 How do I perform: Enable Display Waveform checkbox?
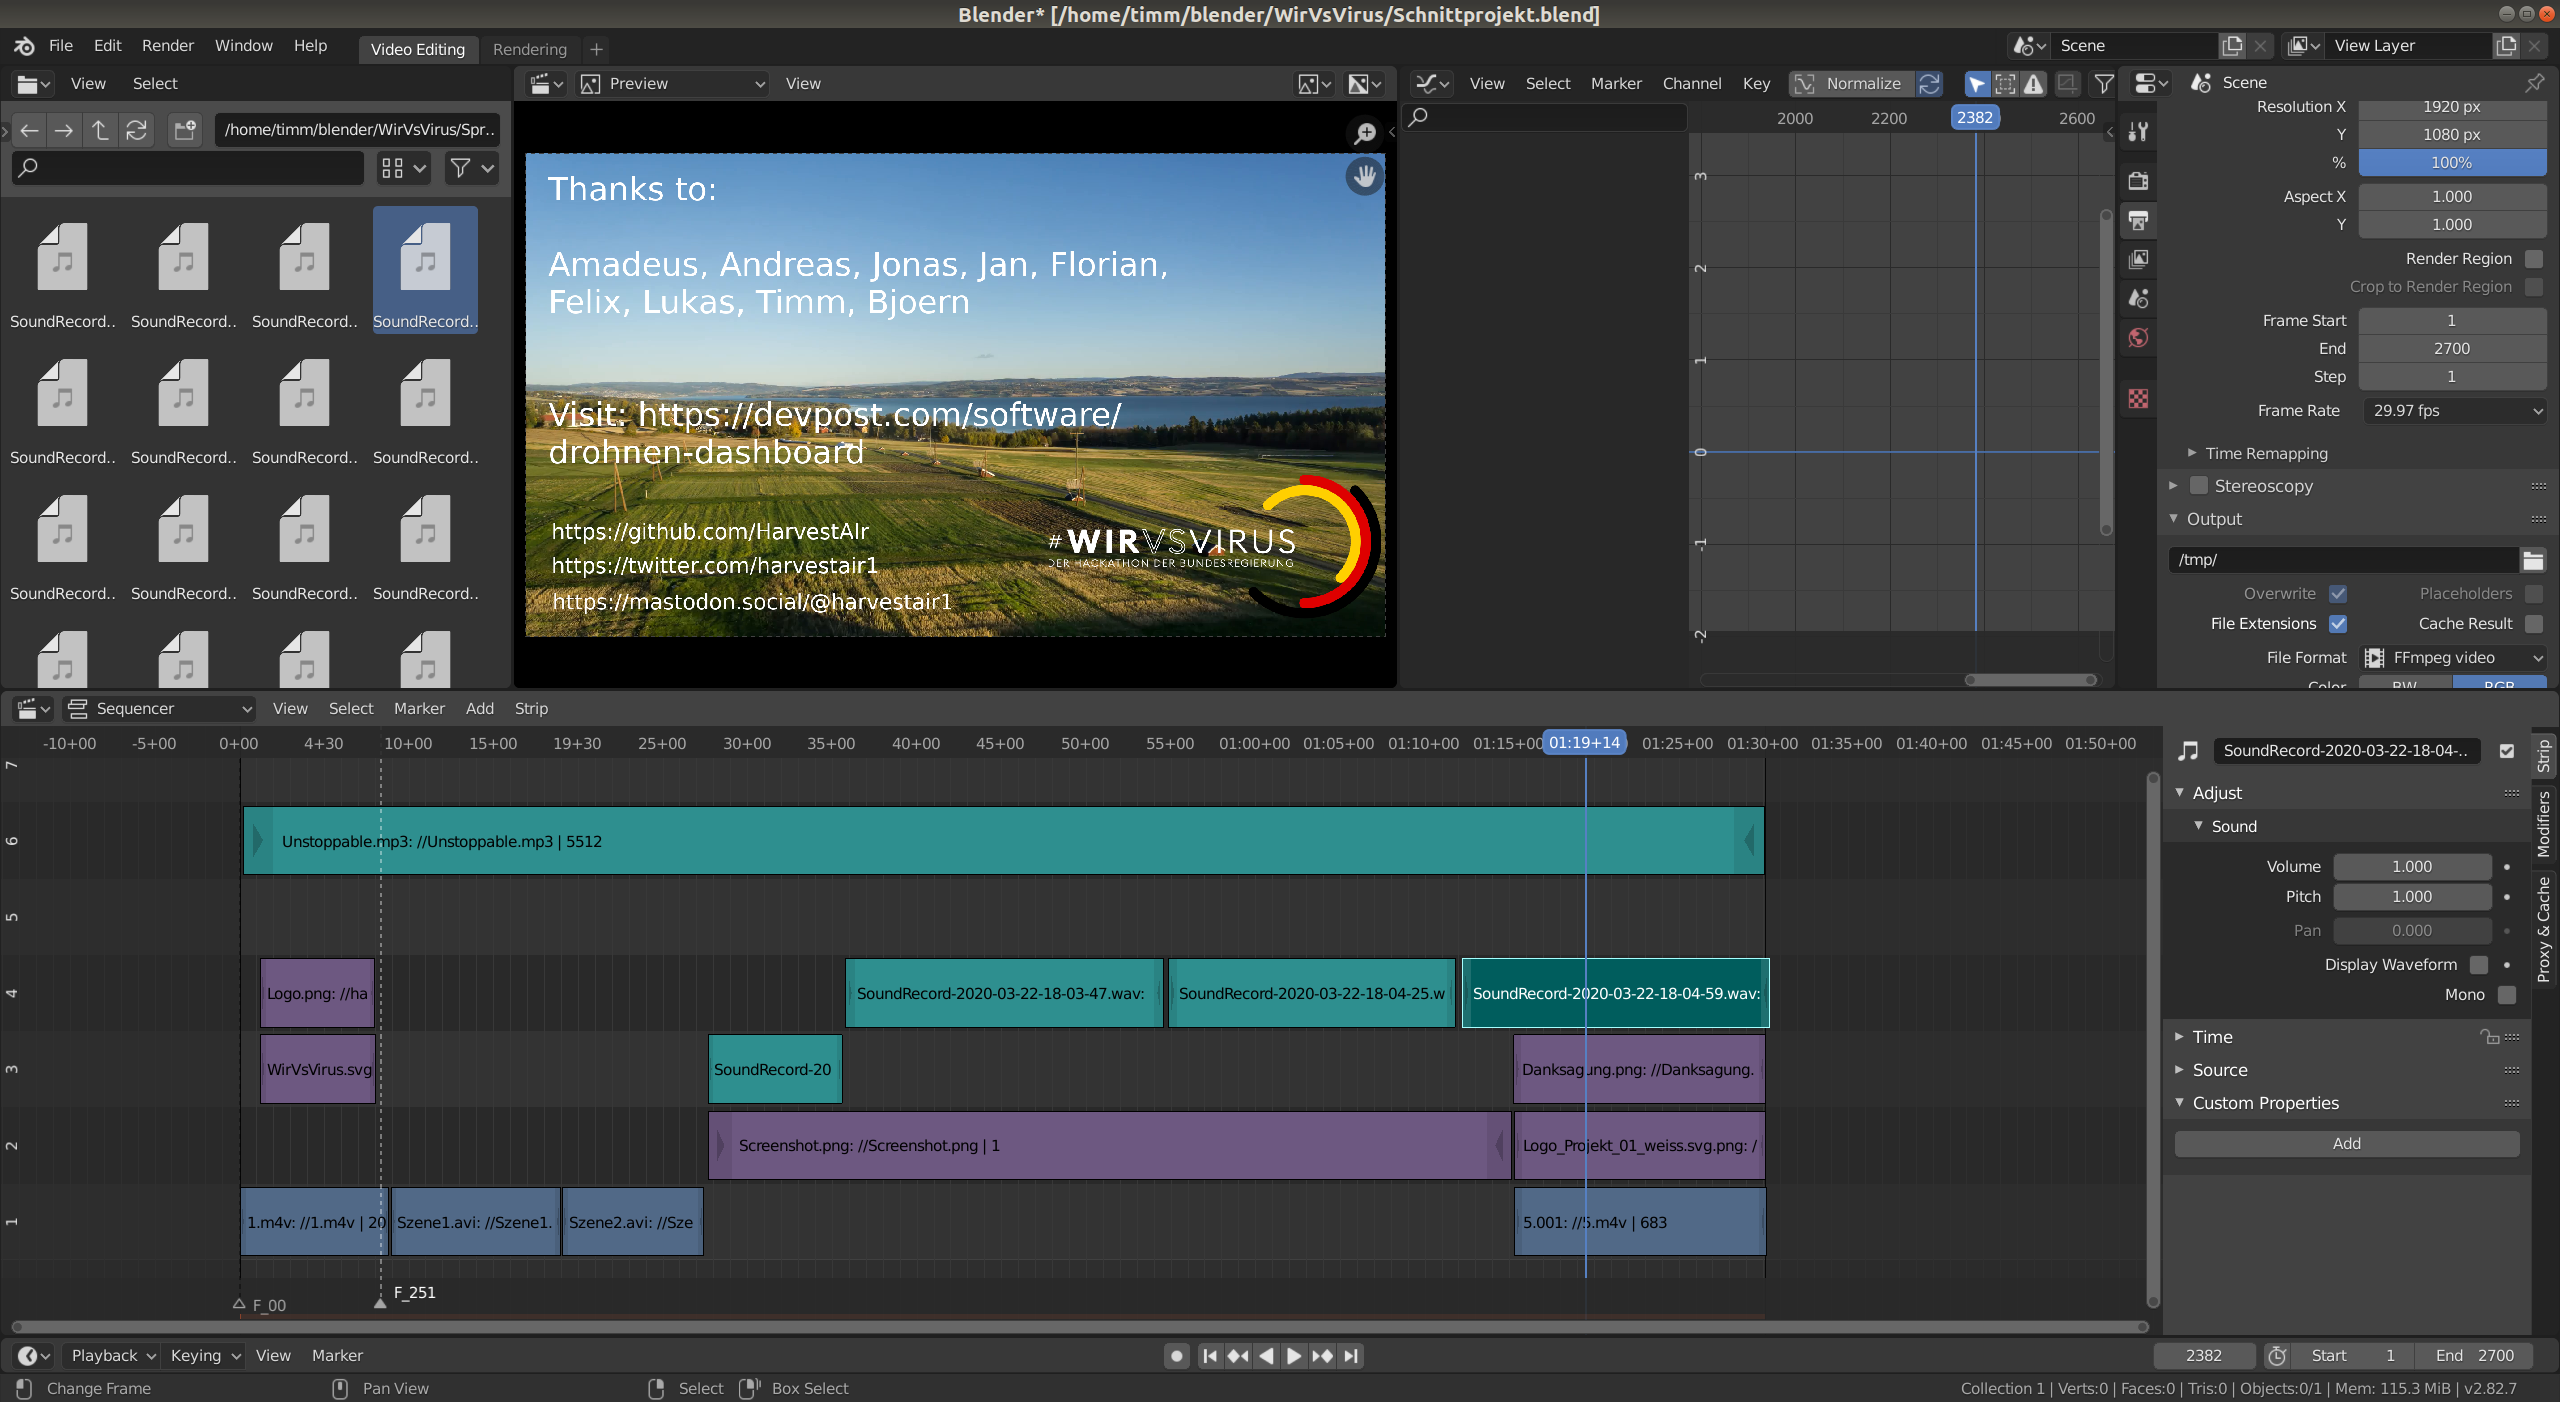click(2478, 965)
